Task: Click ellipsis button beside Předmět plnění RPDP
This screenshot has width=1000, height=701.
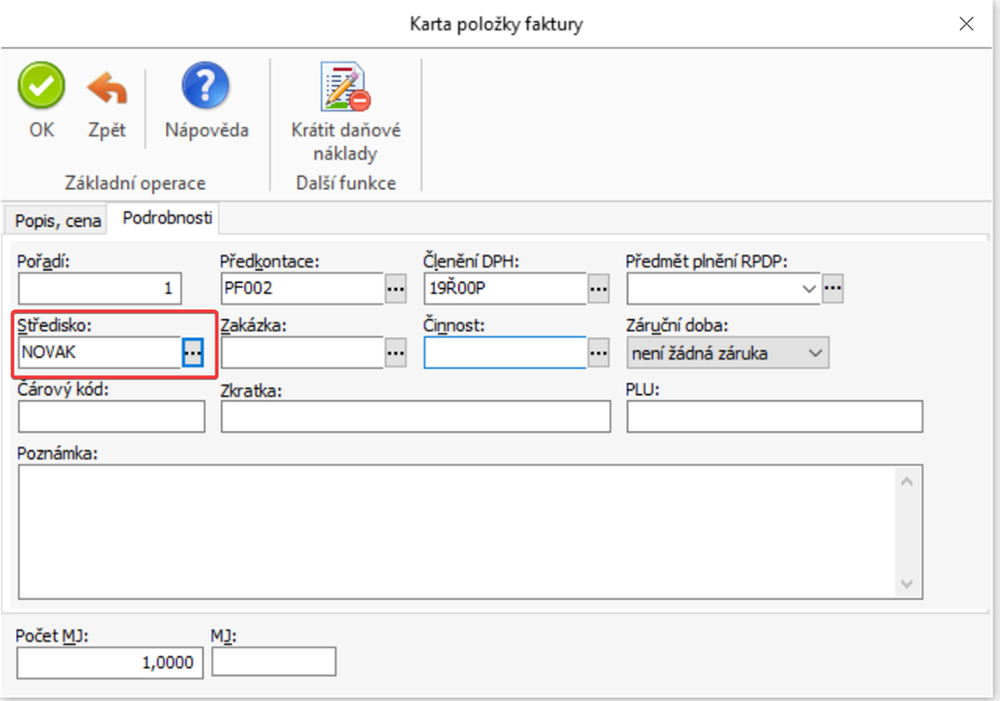Action: click(x=832, y=289)
